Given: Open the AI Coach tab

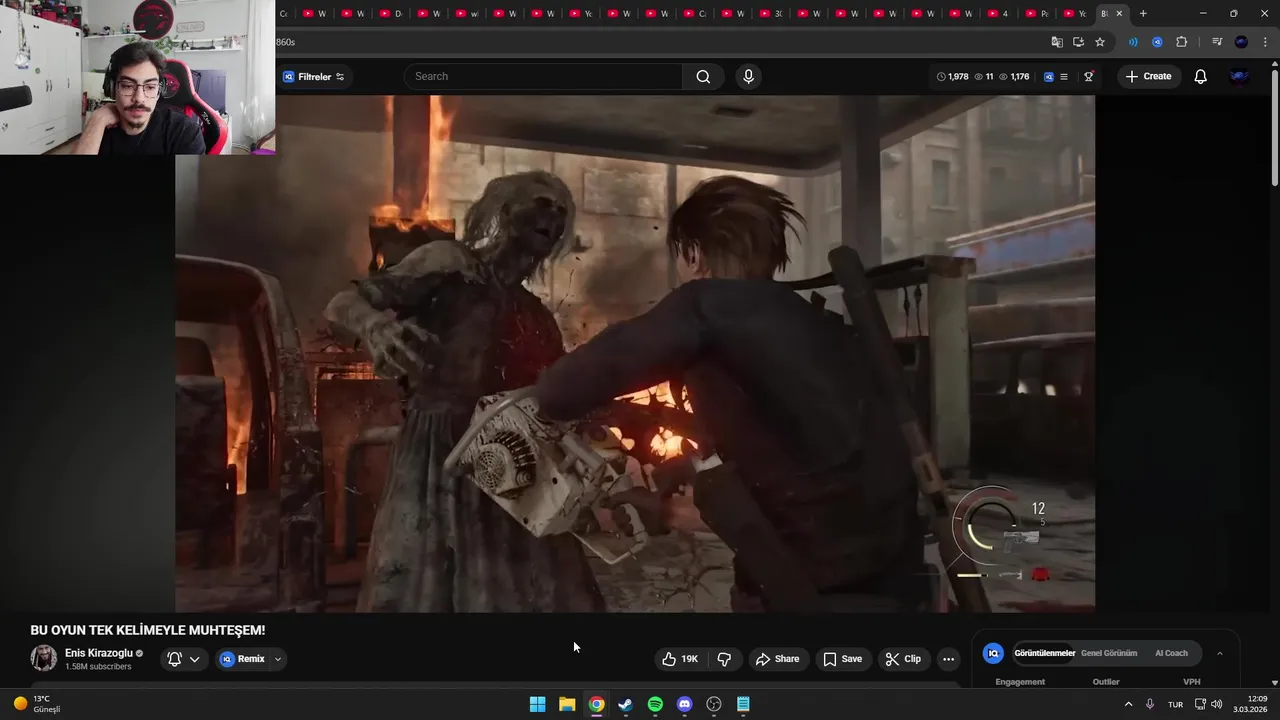Looking at the screenshot, I should click(1171, 653).
